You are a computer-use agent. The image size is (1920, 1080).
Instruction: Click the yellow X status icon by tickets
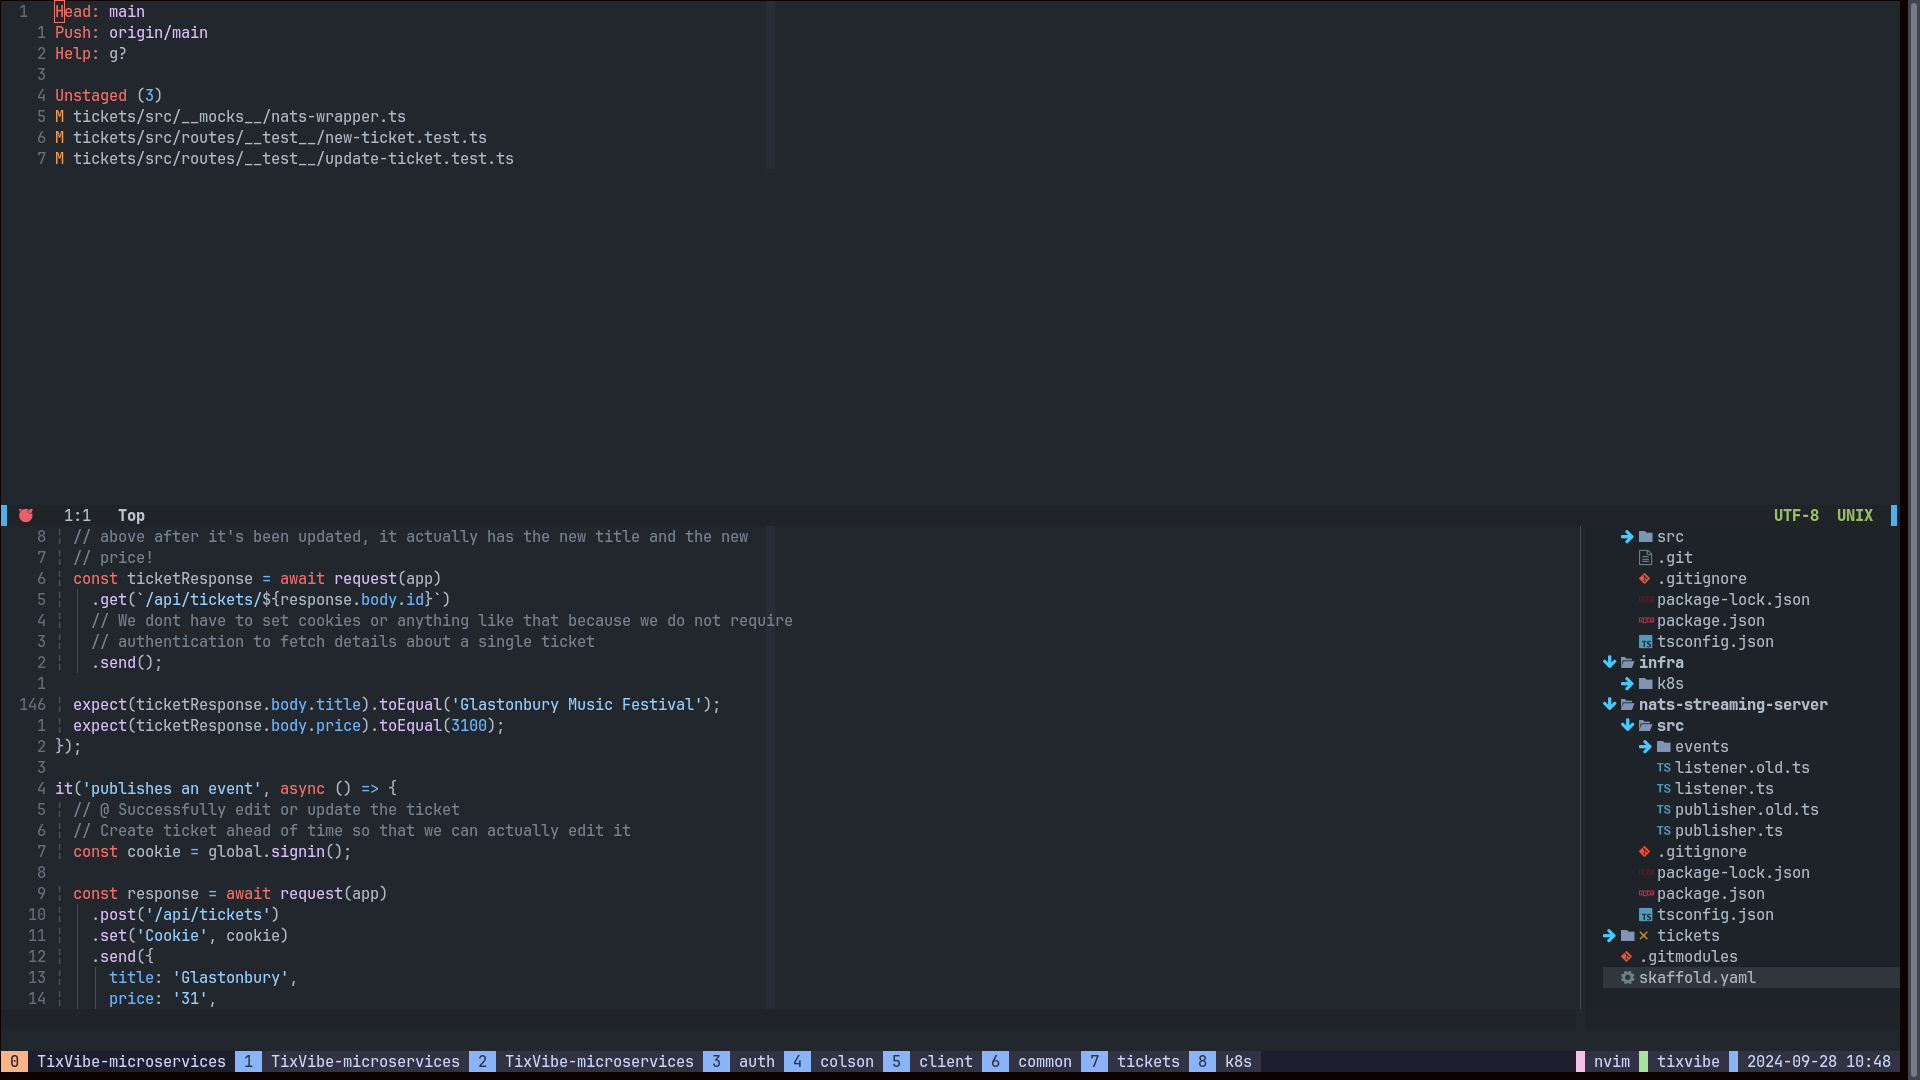click(1643, 936)
